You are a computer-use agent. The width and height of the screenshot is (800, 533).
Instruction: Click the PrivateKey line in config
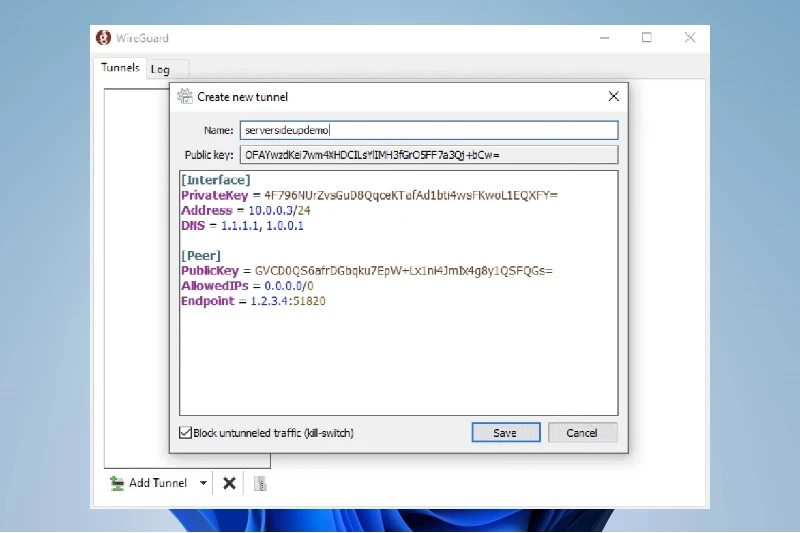pos(369,195)
